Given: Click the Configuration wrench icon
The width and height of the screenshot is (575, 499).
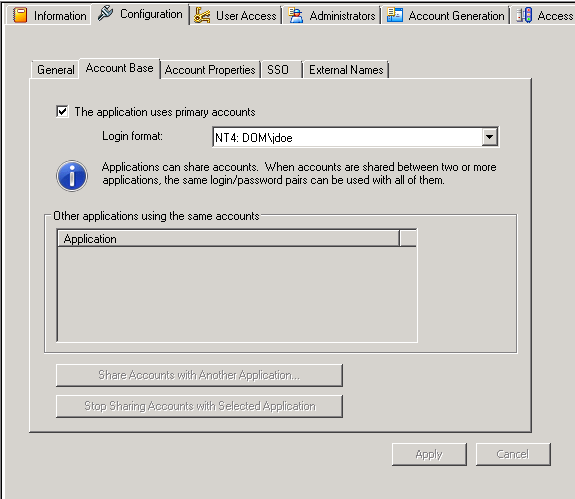Looking at the screenshot, I should [106, 14].
